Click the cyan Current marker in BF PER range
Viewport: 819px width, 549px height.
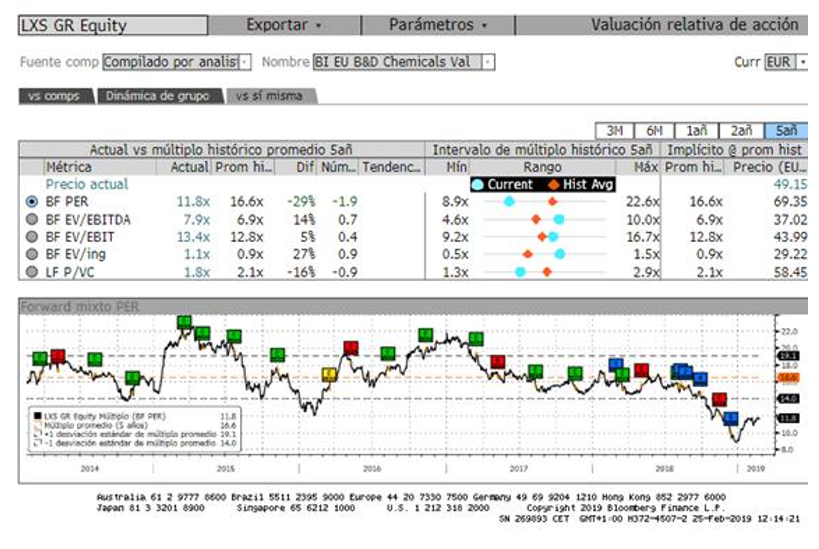(509, 202)
